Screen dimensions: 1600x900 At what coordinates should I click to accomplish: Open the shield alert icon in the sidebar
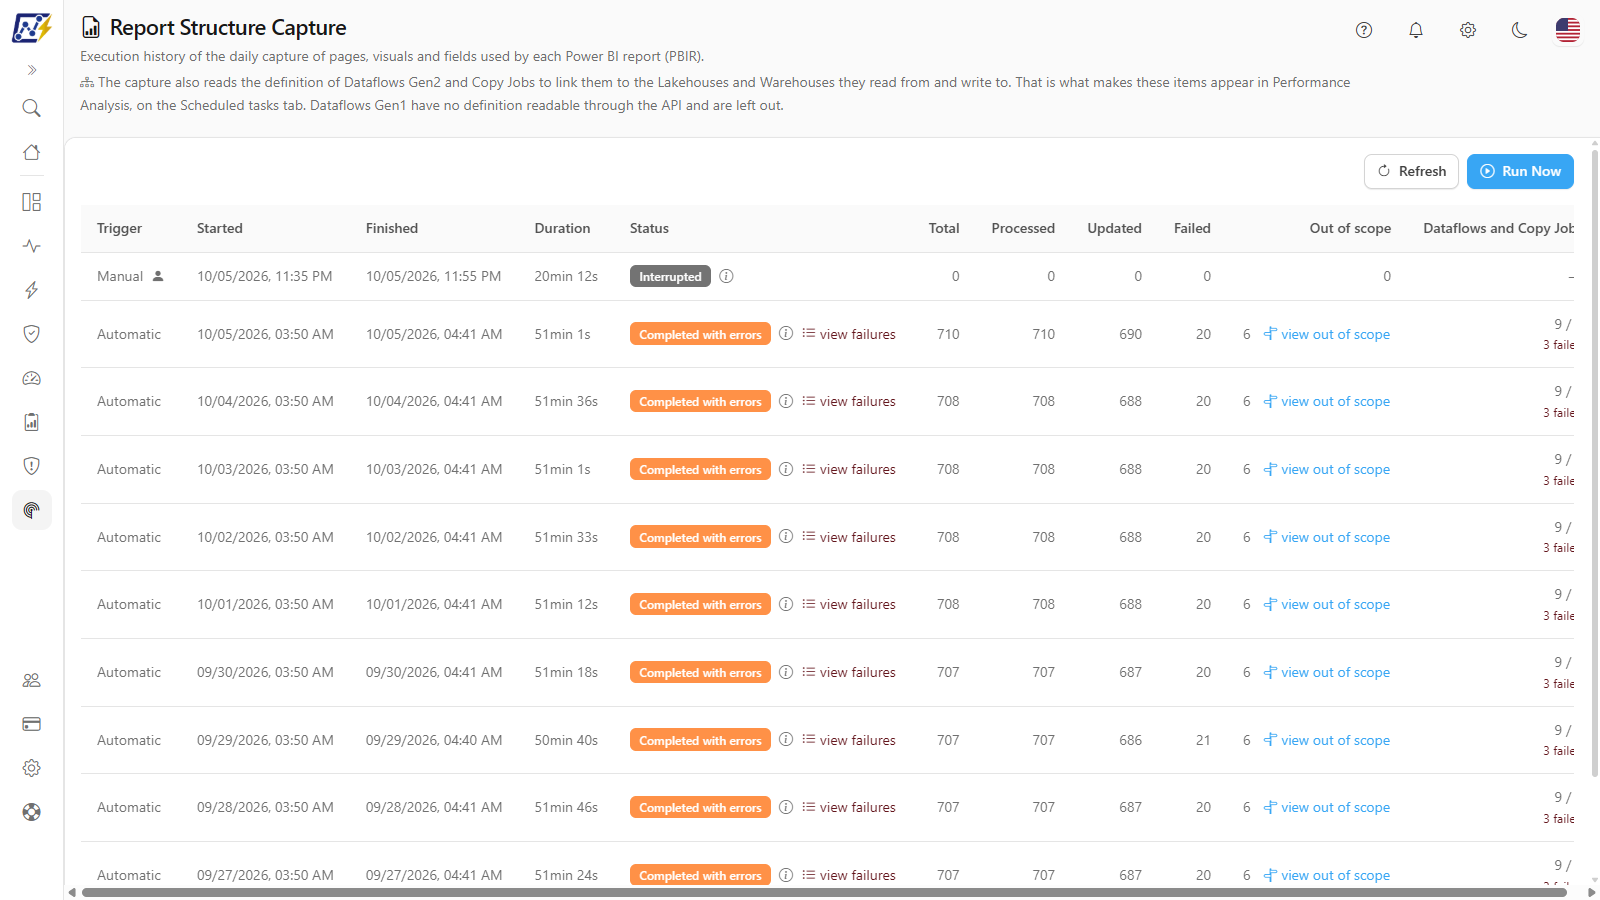(32, 466)
